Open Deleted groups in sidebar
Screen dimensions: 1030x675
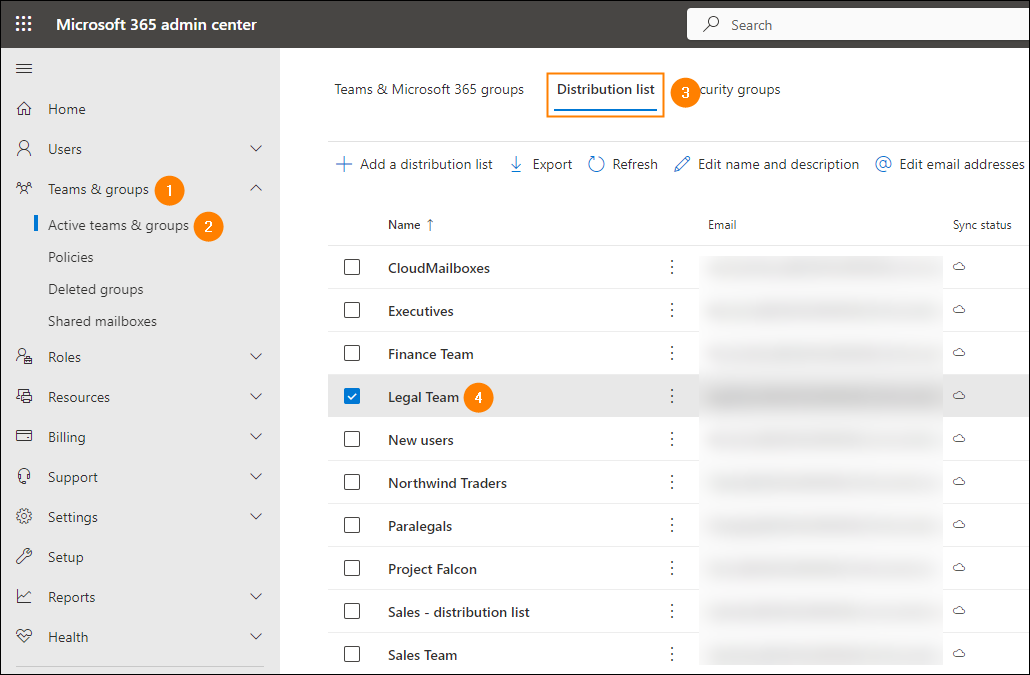click(95, 290)
